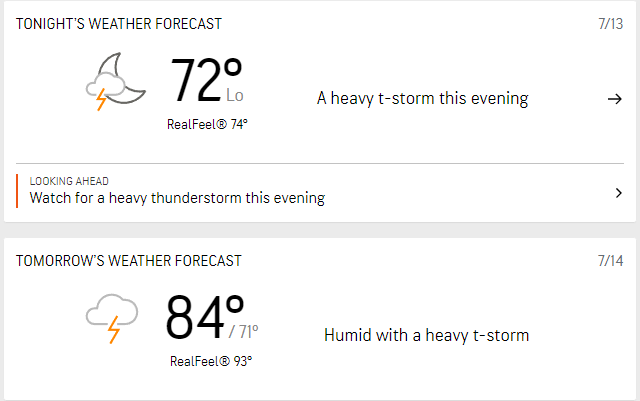640x401 pixels.
Task: Click the RealFeel 74° reading
Action: (207, 124)
